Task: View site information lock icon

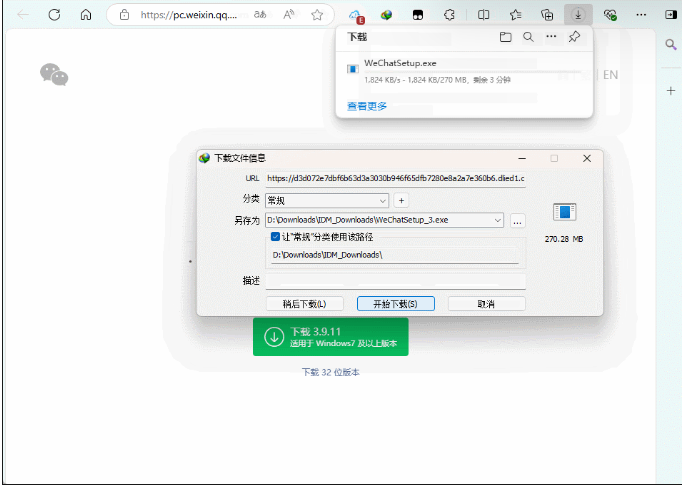Action: (x=124, y=15)
